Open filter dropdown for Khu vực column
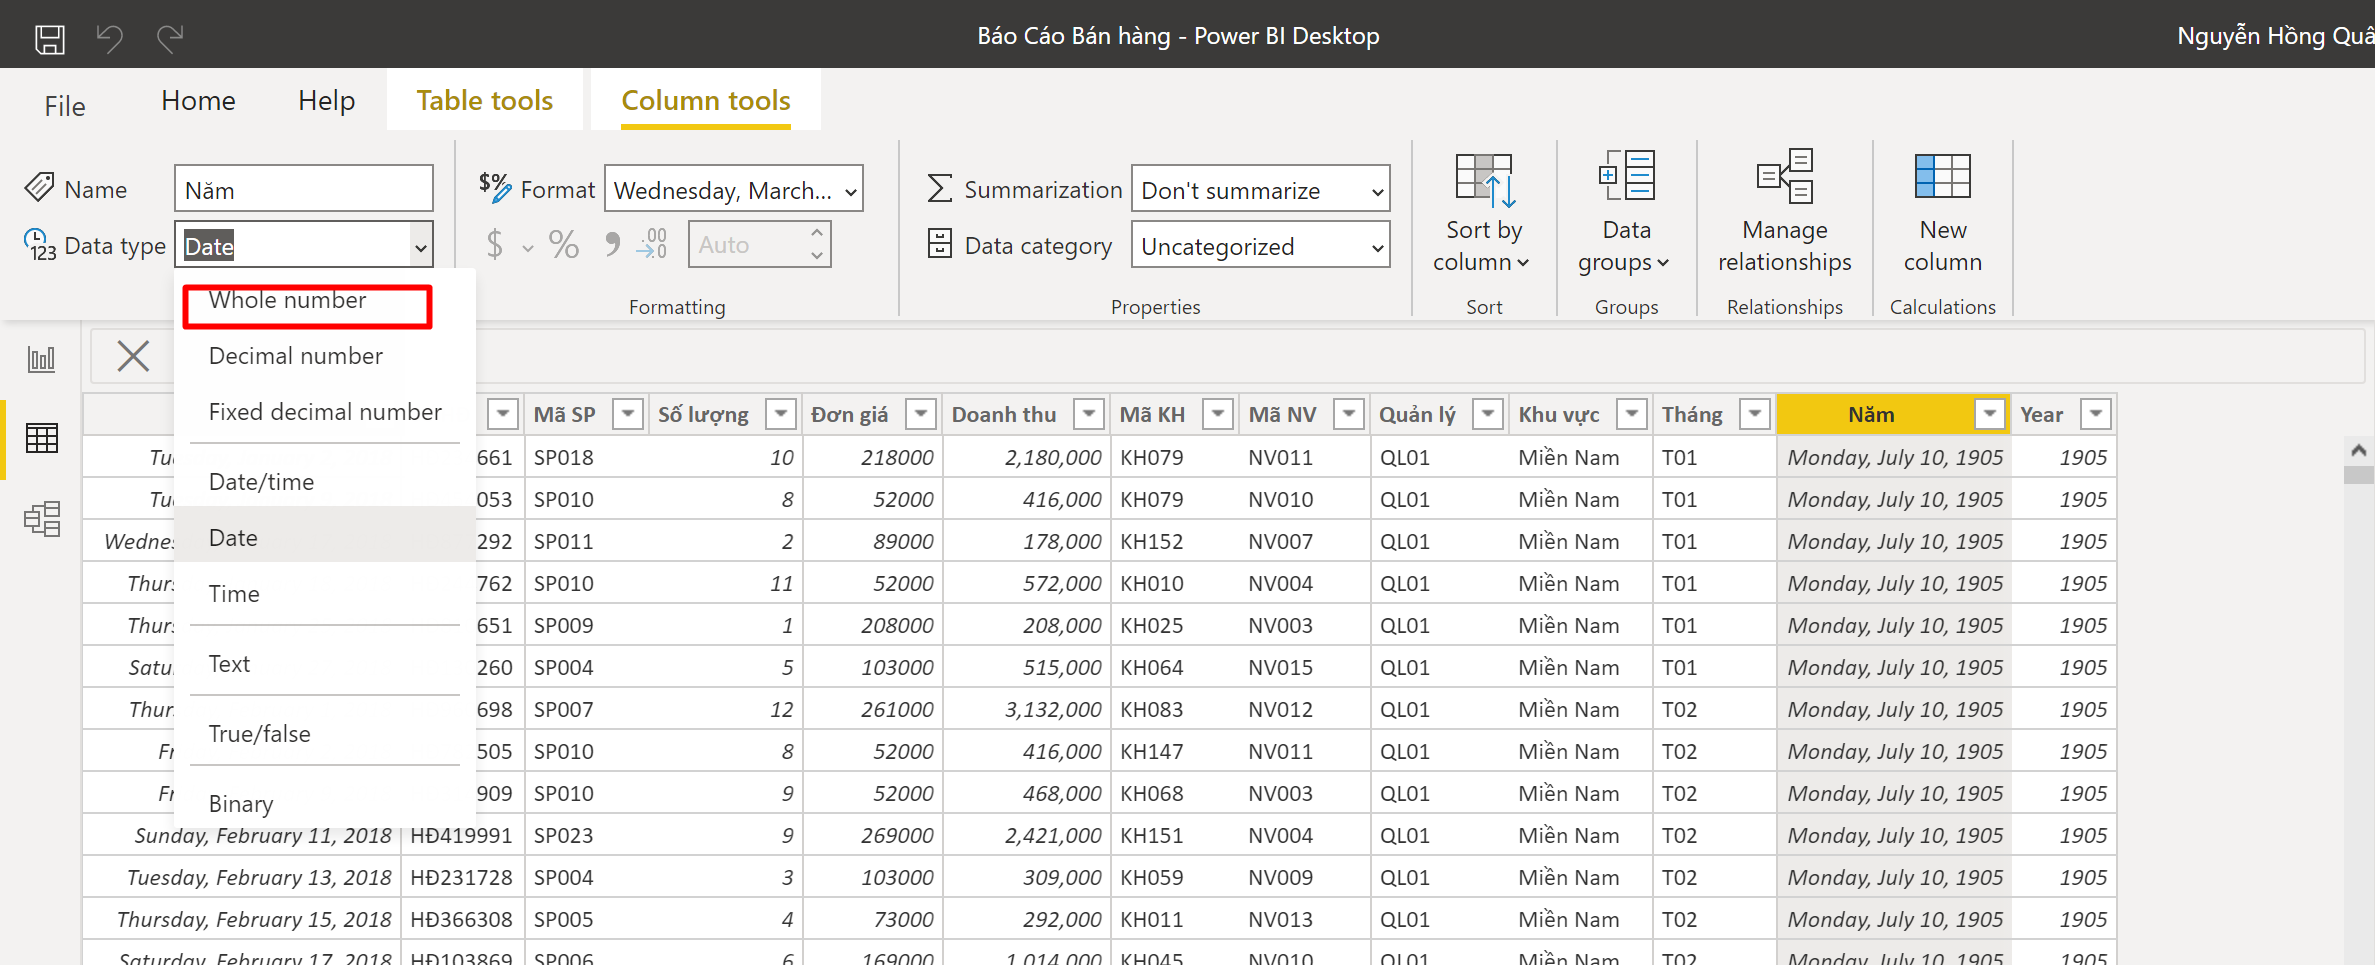 [x=1632, y=414]
